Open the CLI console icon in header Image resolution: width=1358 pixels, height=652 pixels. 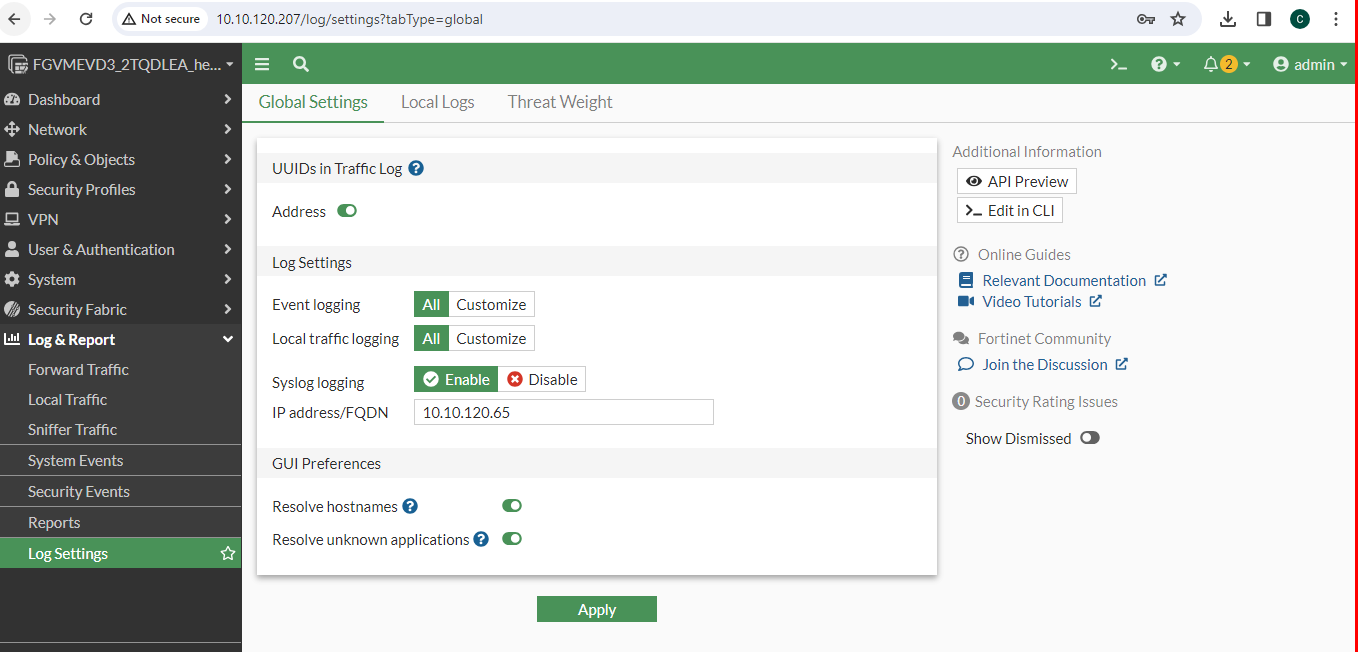[x=1119, y=65]
